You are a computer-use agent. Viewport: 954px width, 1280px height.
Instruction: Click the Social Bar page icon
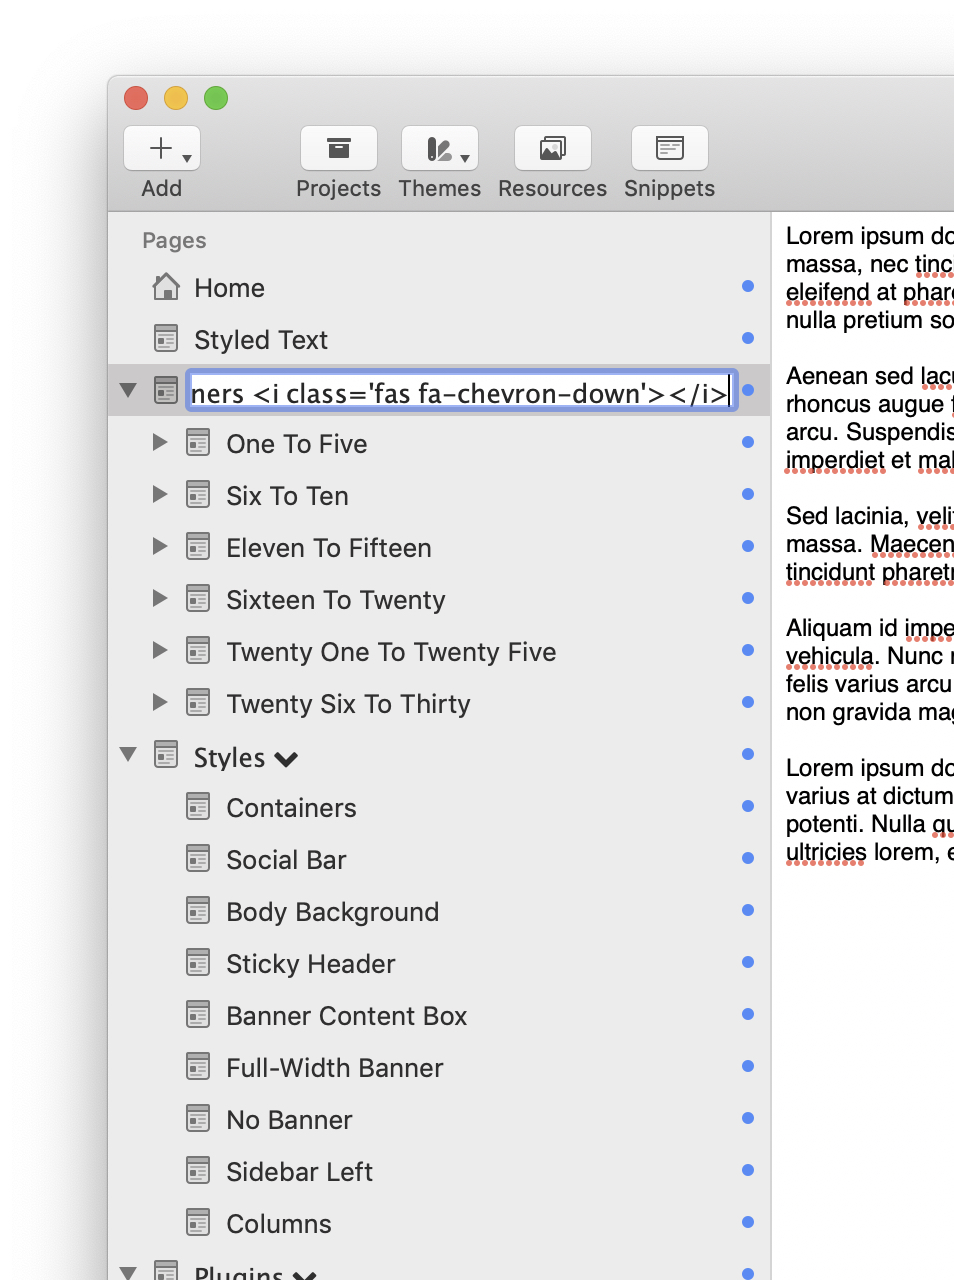[x=198, y=859]
